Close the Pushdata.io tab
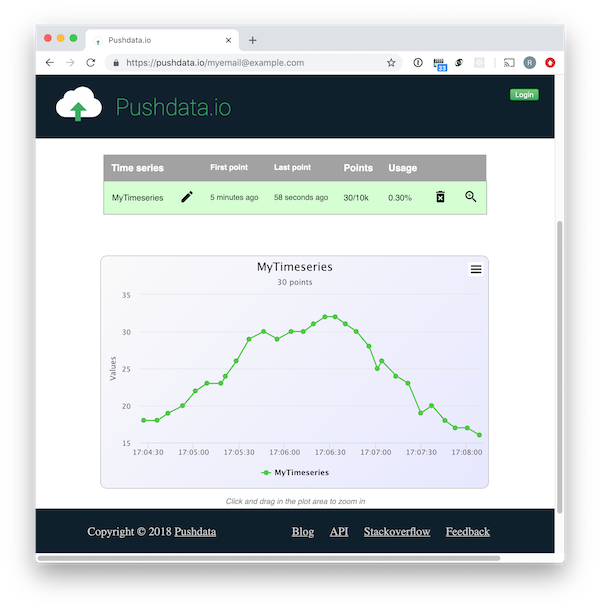Viewport: 600px width, 610px height. click(x=228, y=40)
